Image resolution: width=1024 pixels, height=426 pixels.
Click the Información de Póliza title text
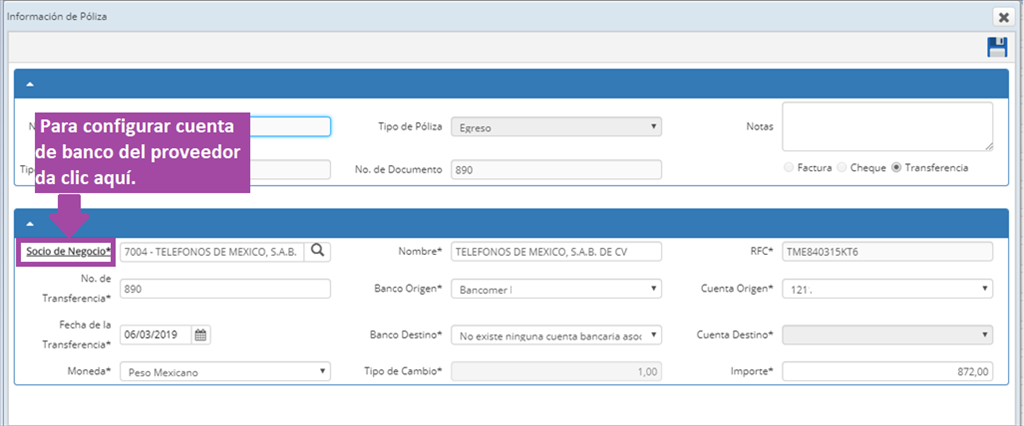pyautogui.click(x=57, y=17)
